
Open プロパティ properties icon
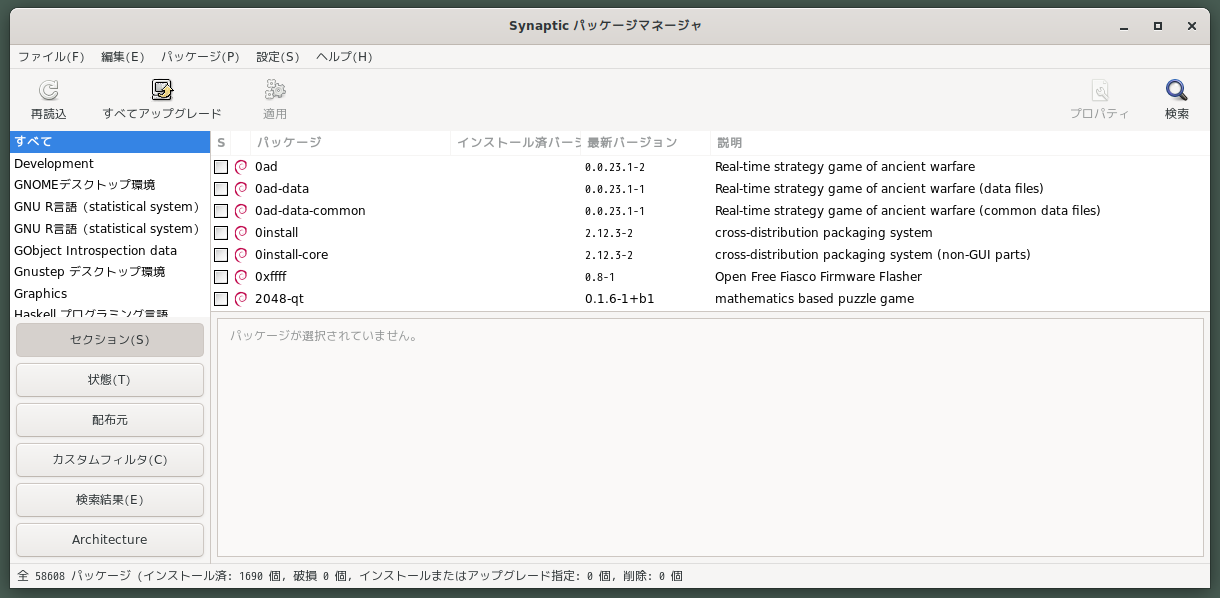pyautogui.click(x=1100, y=91)
